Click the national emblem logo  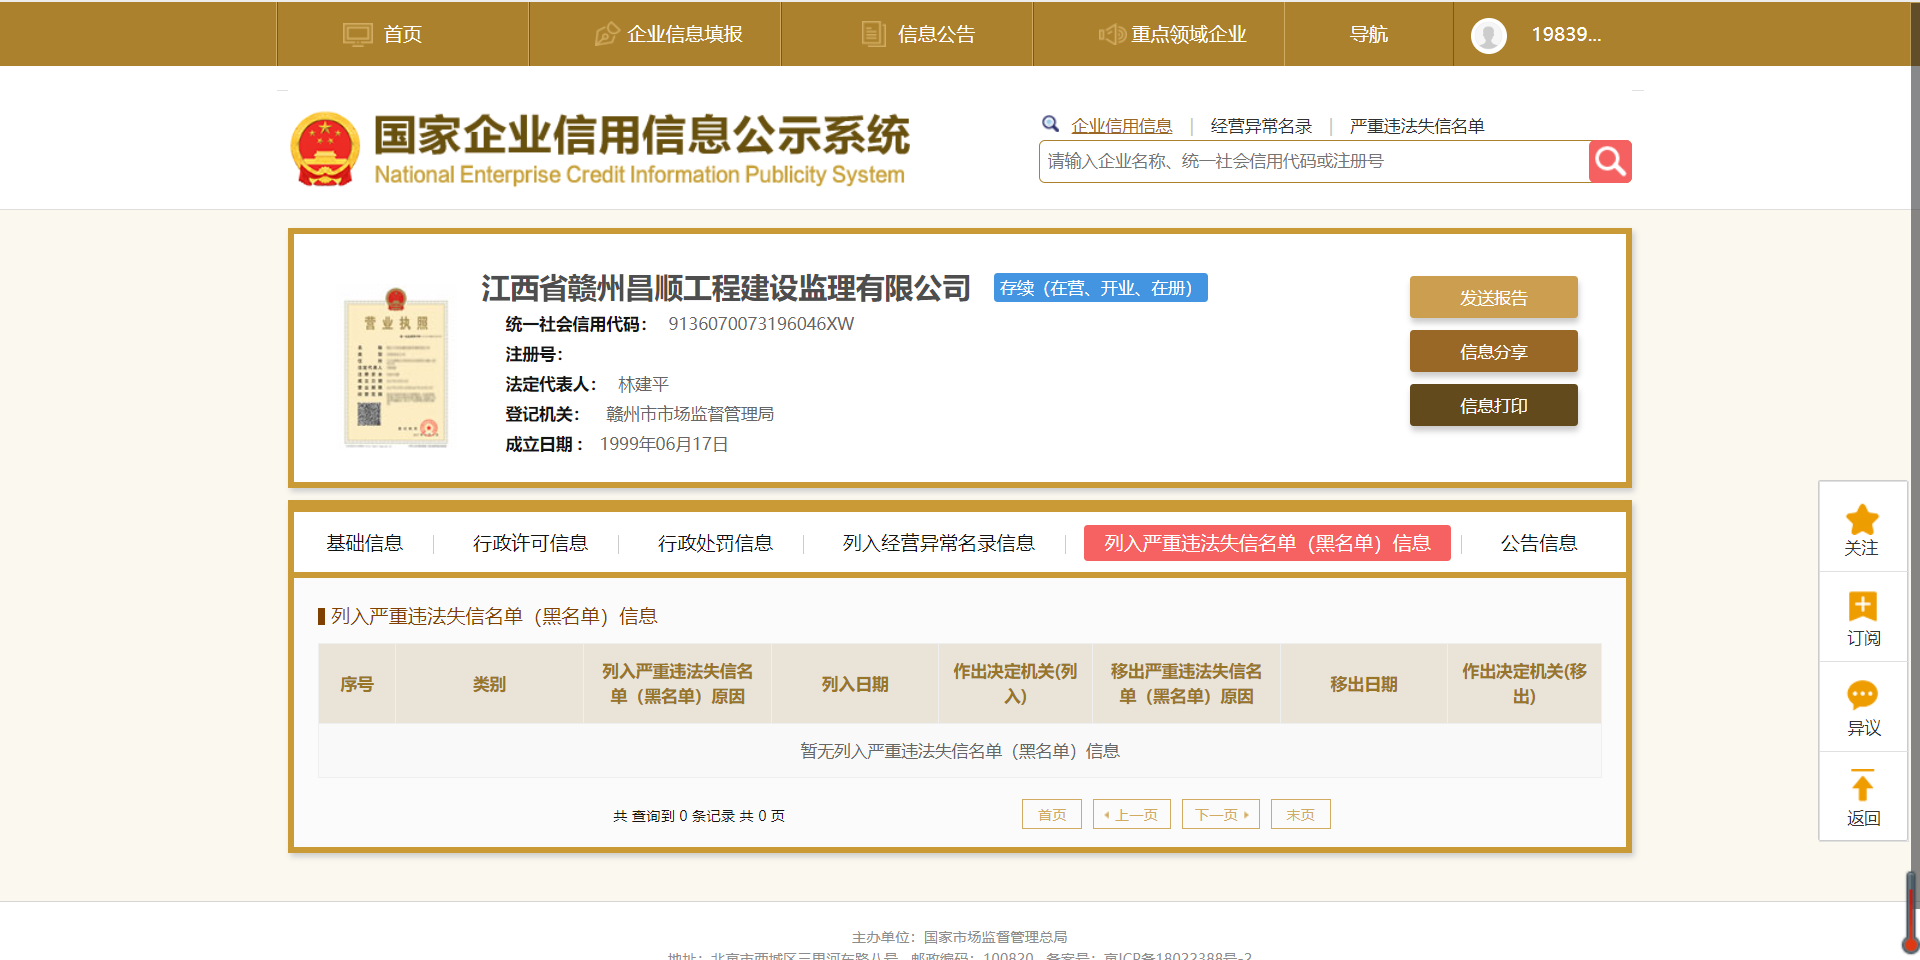tap(325, 149)
